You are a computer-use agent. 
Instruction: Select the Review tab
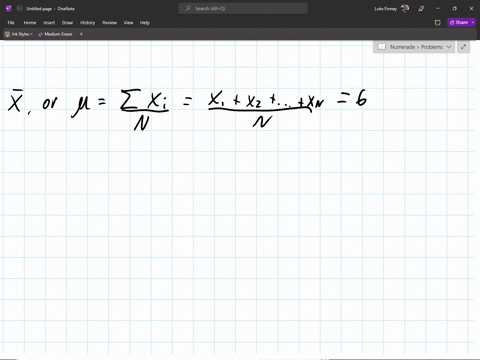[x=109, y=23]
